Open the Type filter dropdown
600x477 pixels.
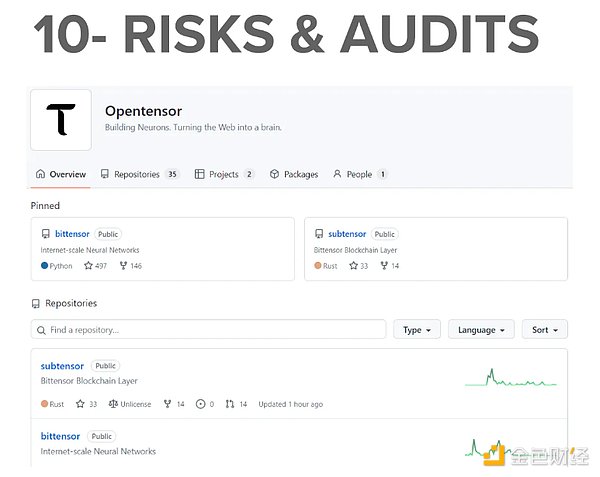(416, 329)
